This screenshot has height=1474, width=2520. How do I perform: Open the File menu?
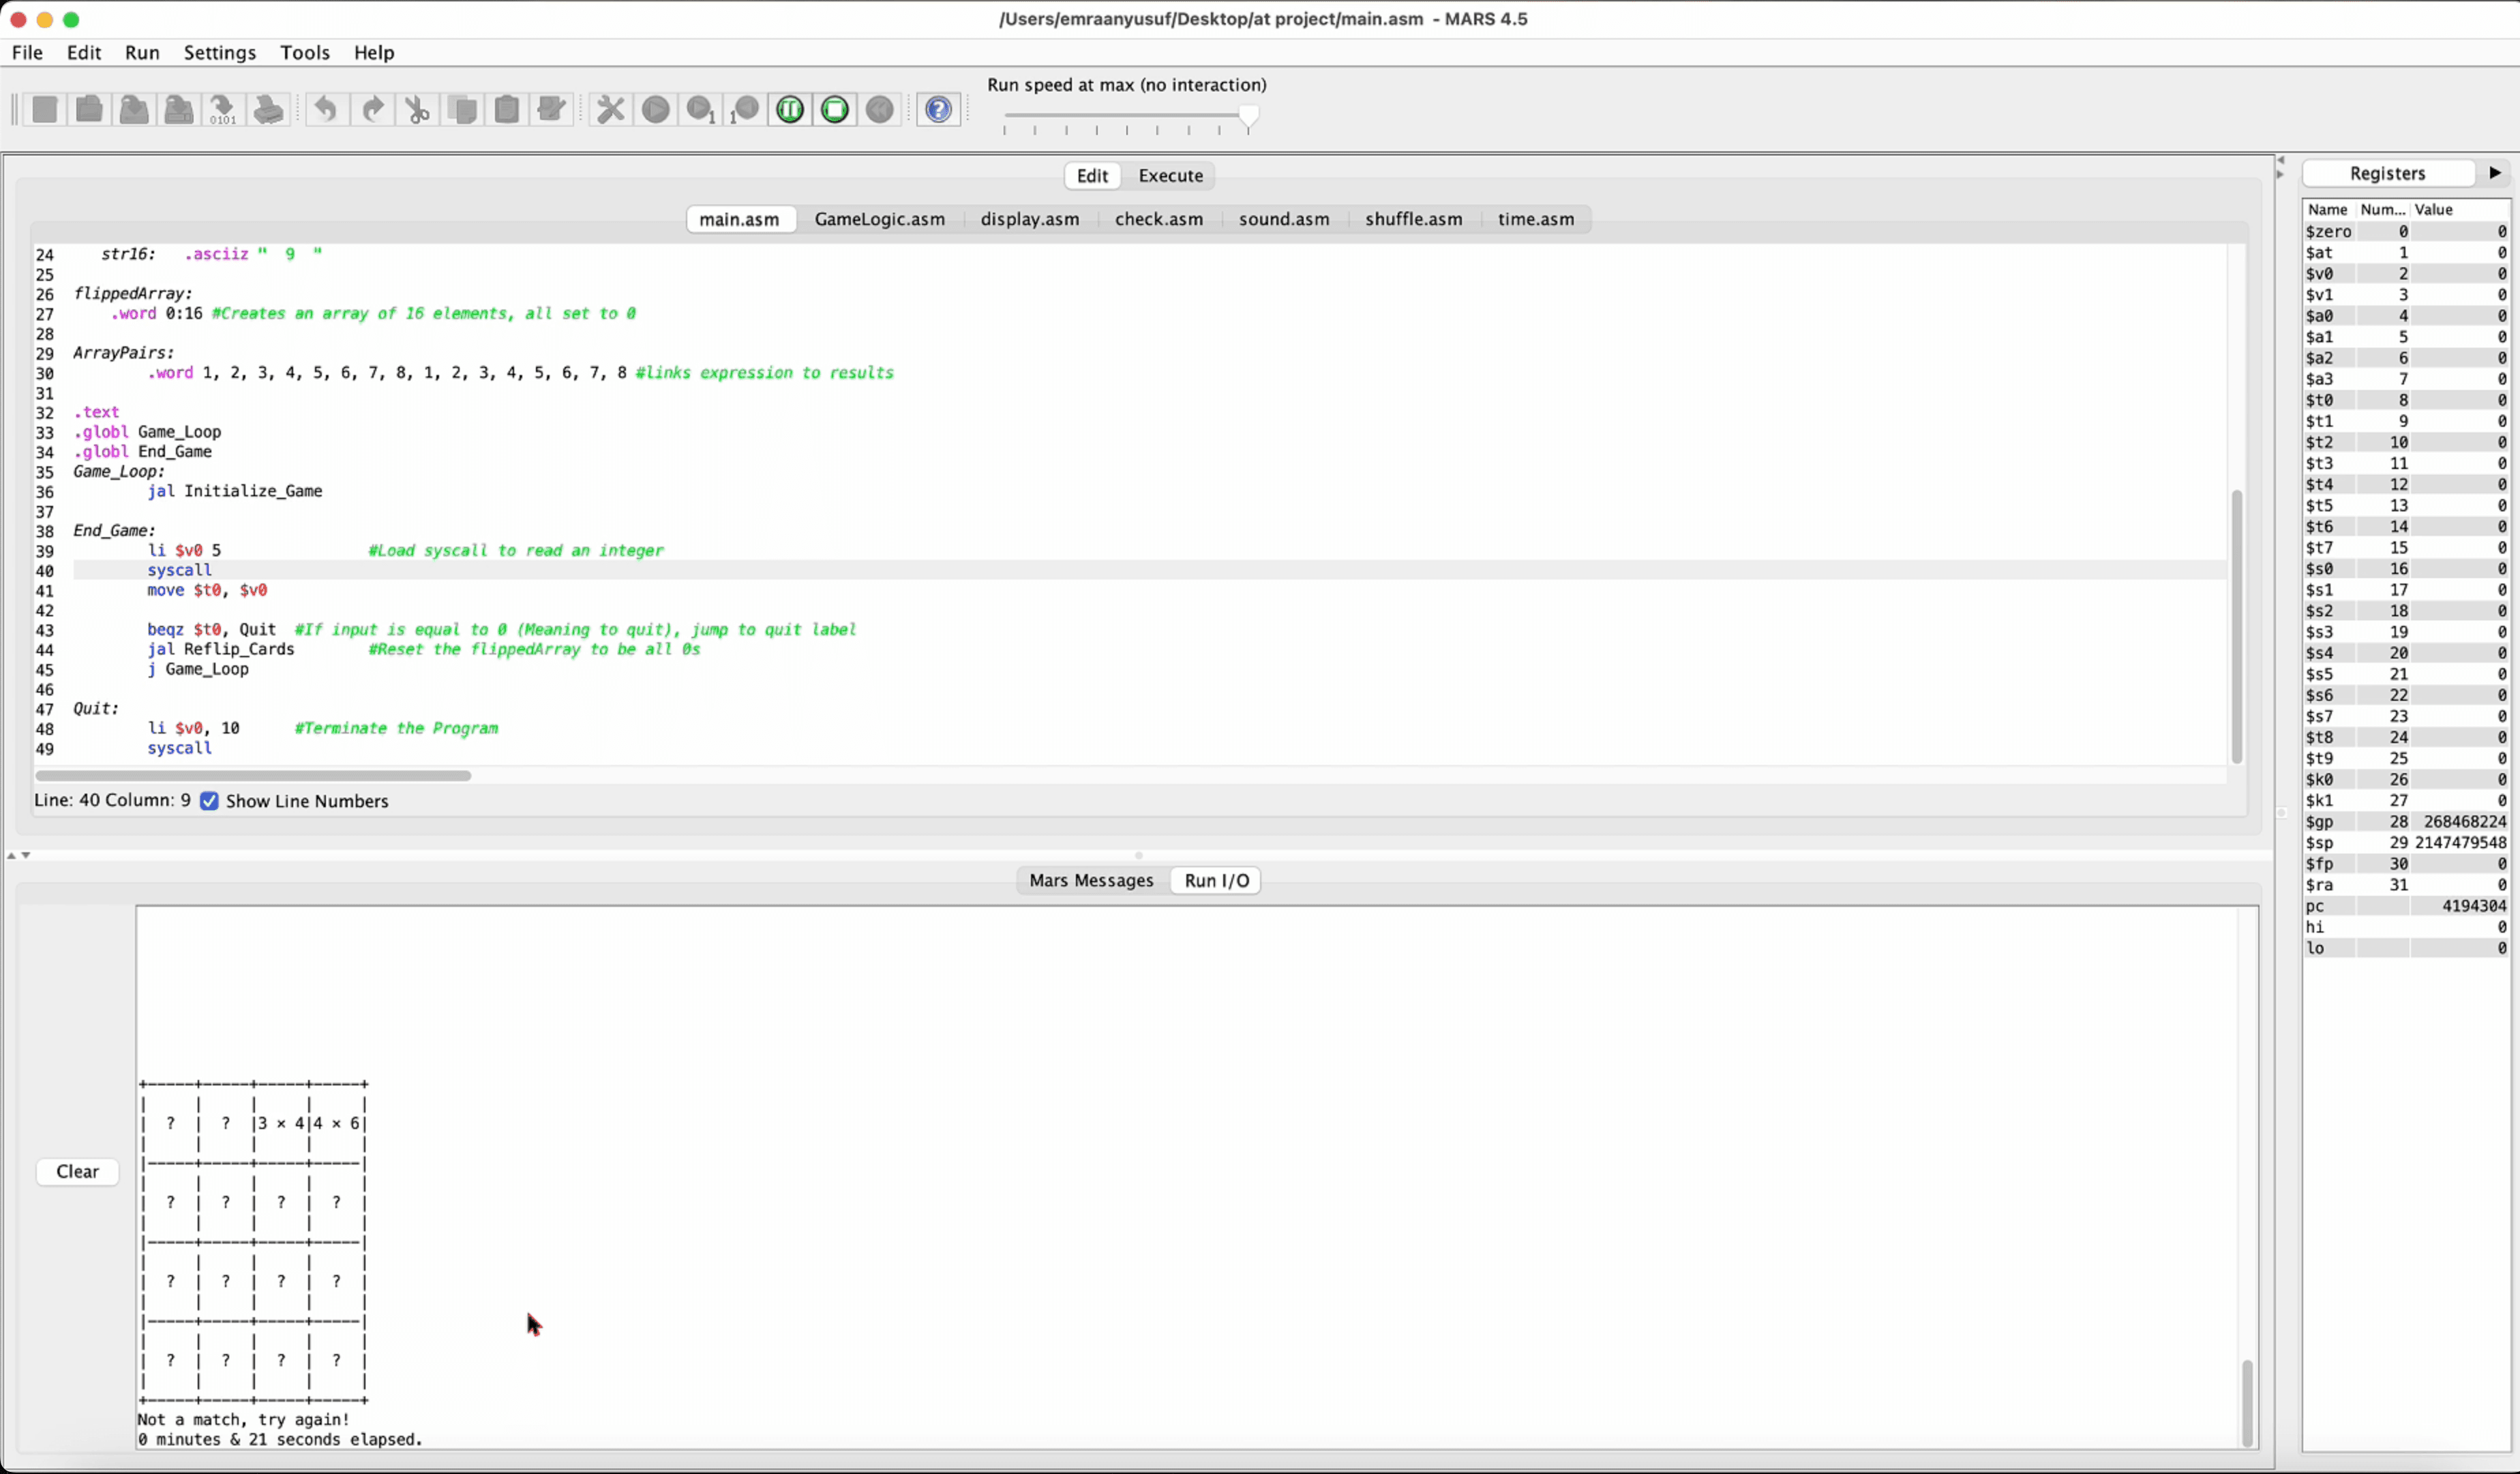tap(27, 52)
